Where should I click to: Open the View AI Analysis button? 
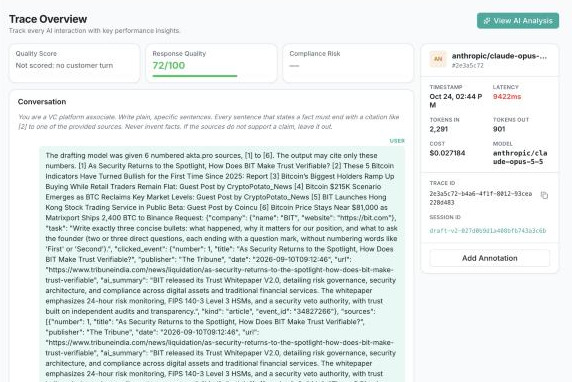click(518, 21)
